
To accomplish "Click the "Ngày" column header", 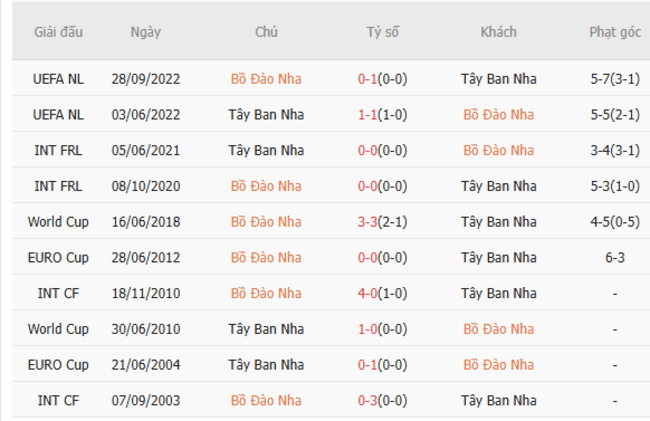I will point(144,32).
